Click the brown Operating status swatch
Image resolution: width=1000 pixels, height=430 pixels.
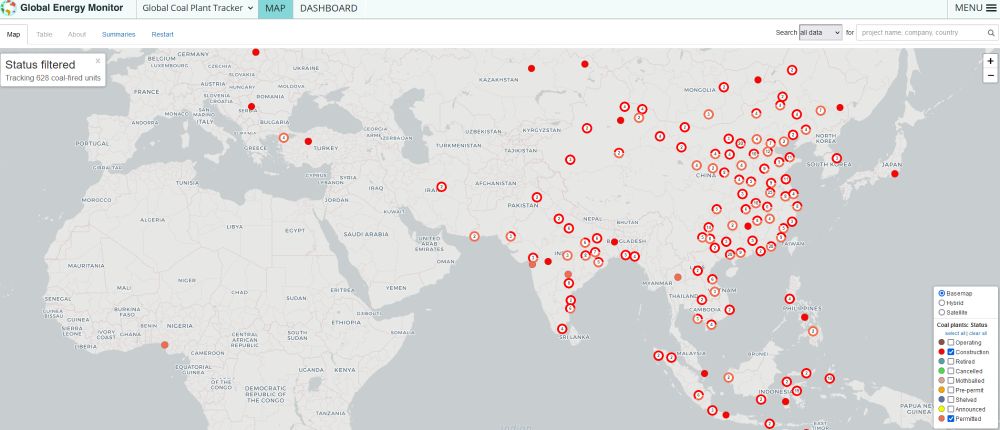point(942,343)
